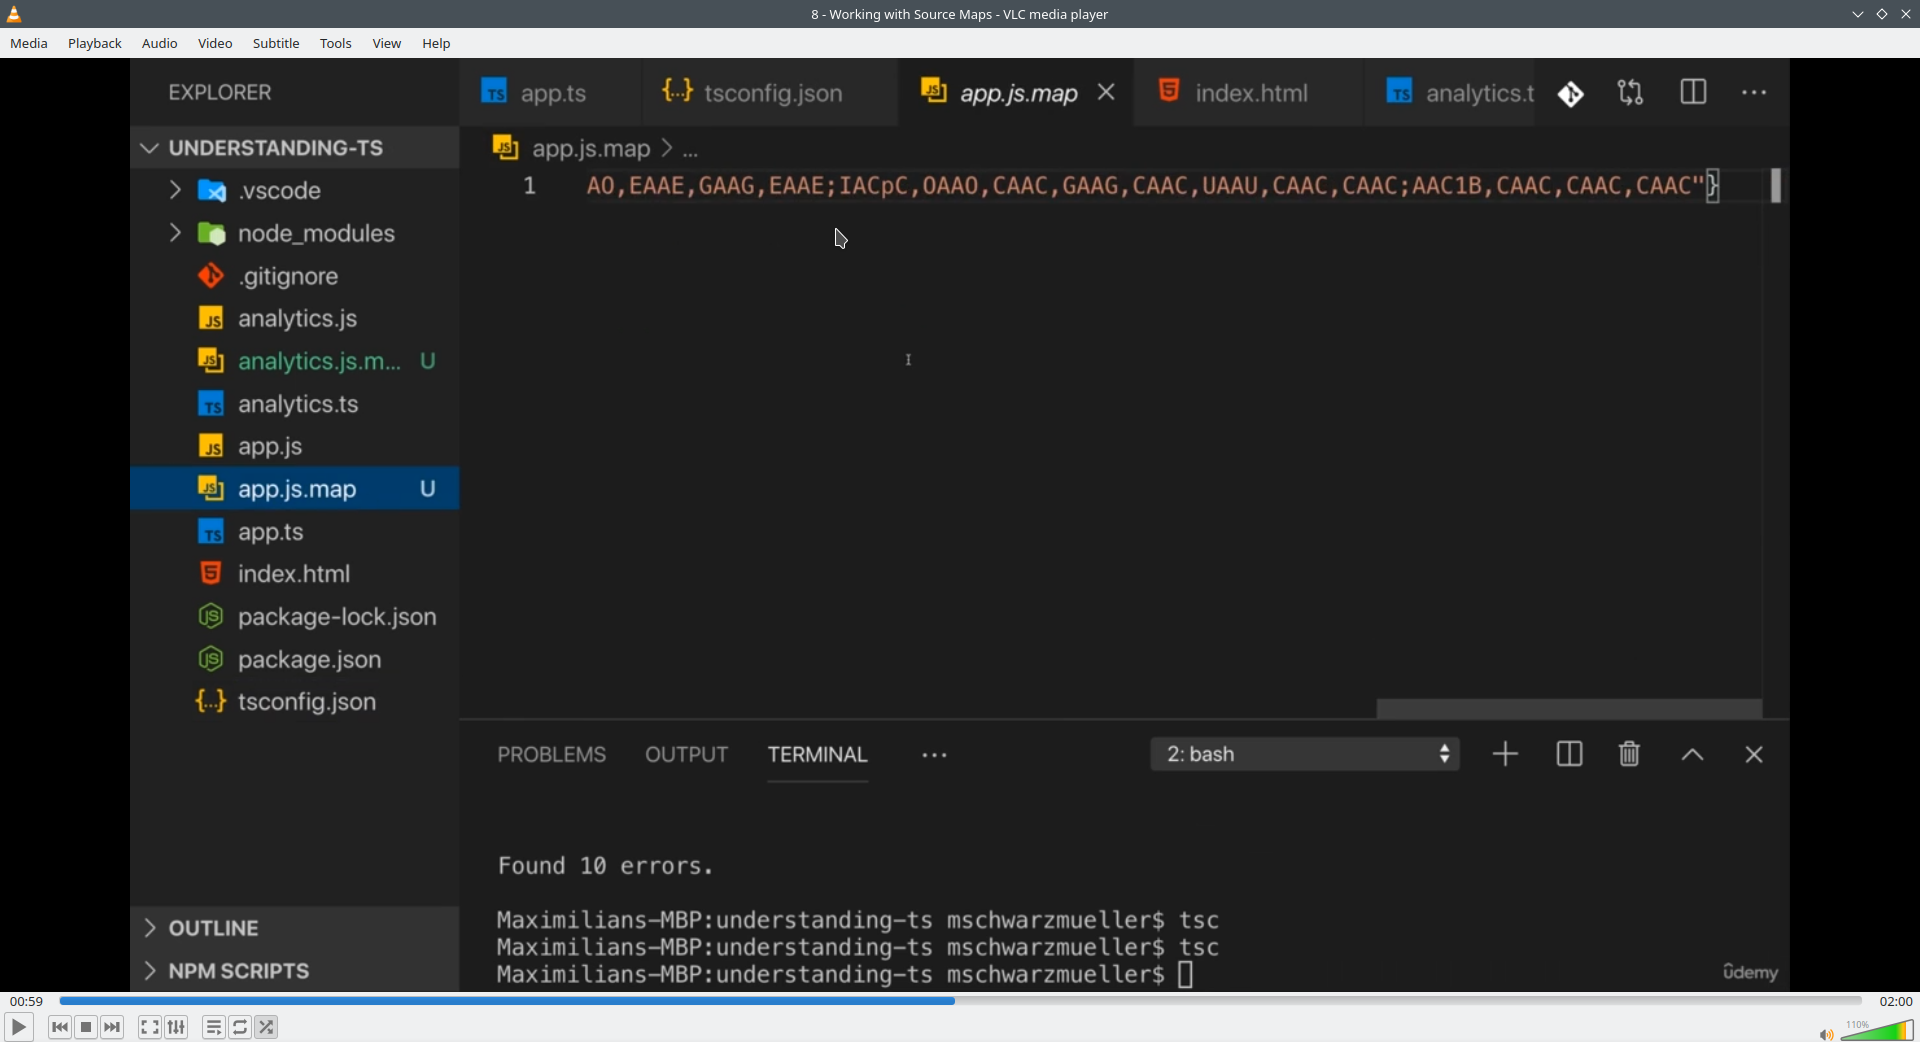The width and height of the screenshot is (1920, 1042).
Task: Mute the audio speaker icon
Action: pyautogui.click(x=1826, y=1034)
